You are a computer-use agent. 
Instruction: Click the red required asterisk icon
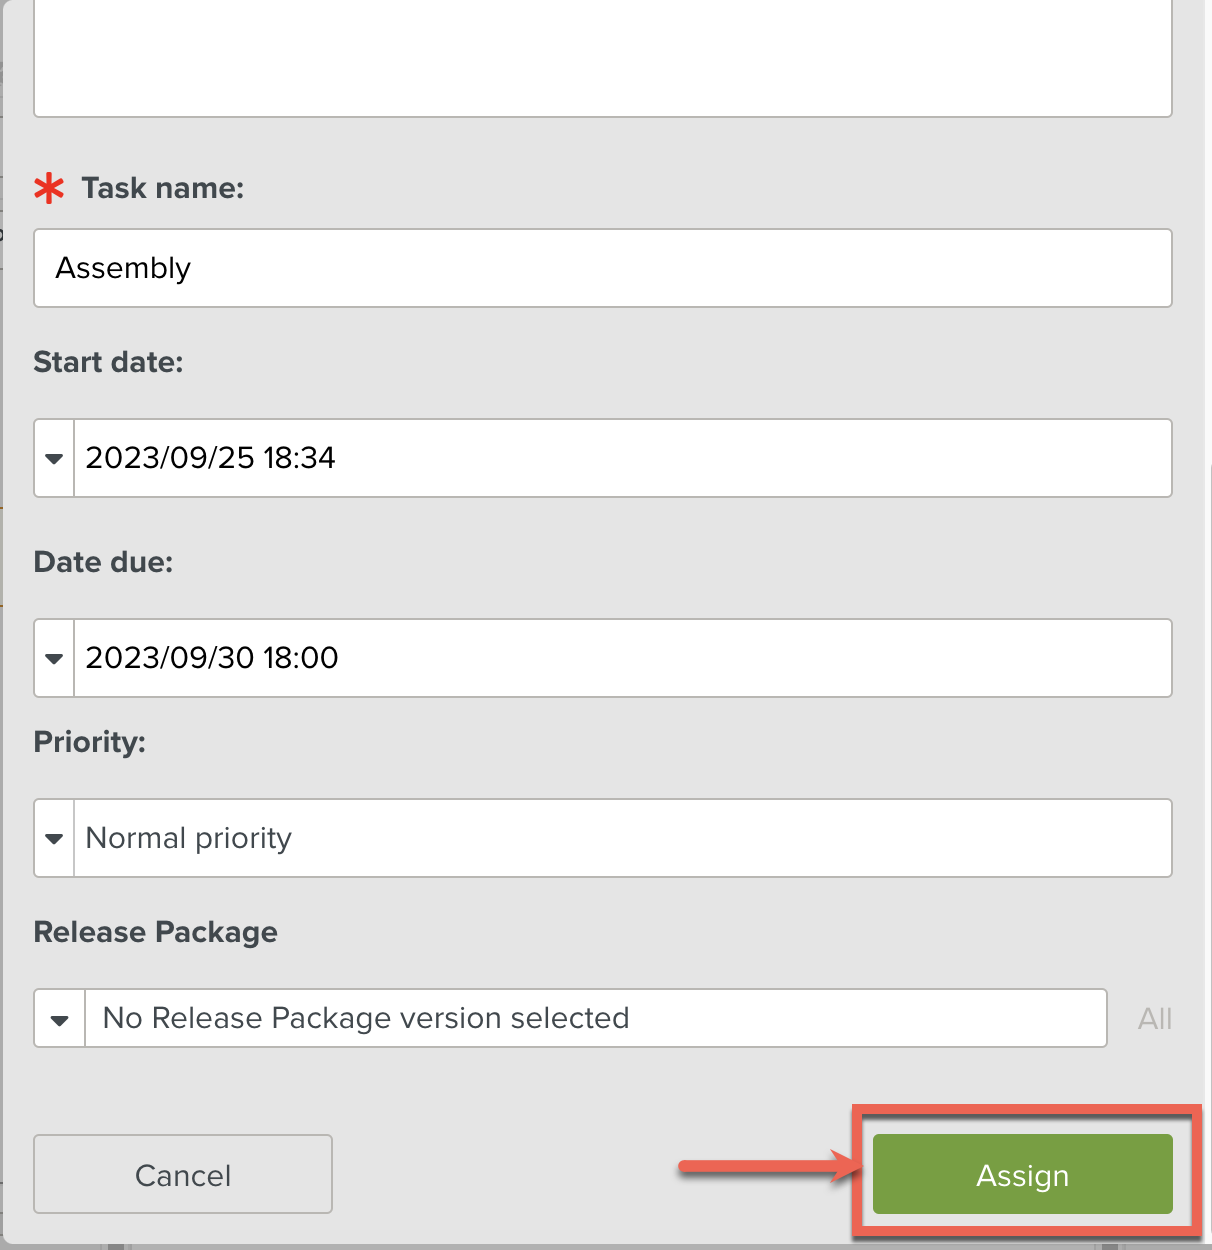coord(49,188)
